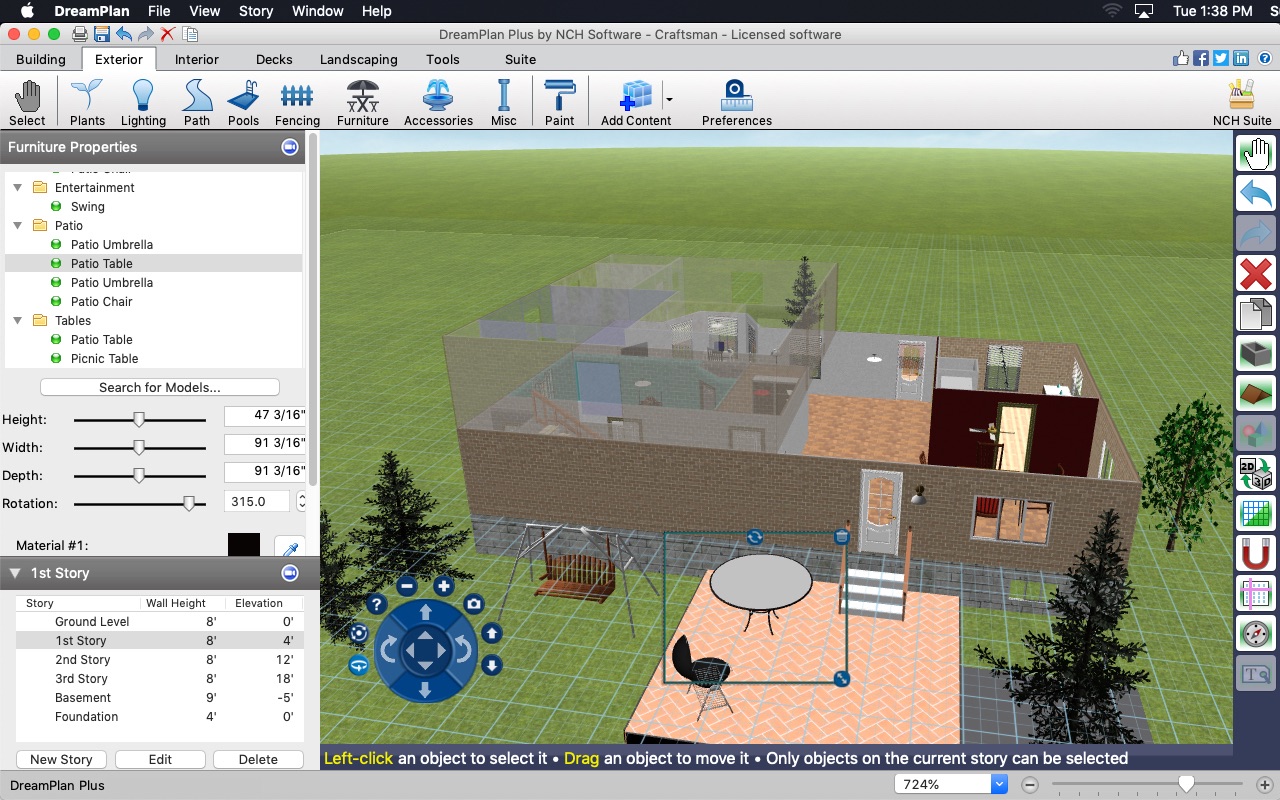1280x800 pixels.
Task: Choose the Pools tool
Action: 243,103
